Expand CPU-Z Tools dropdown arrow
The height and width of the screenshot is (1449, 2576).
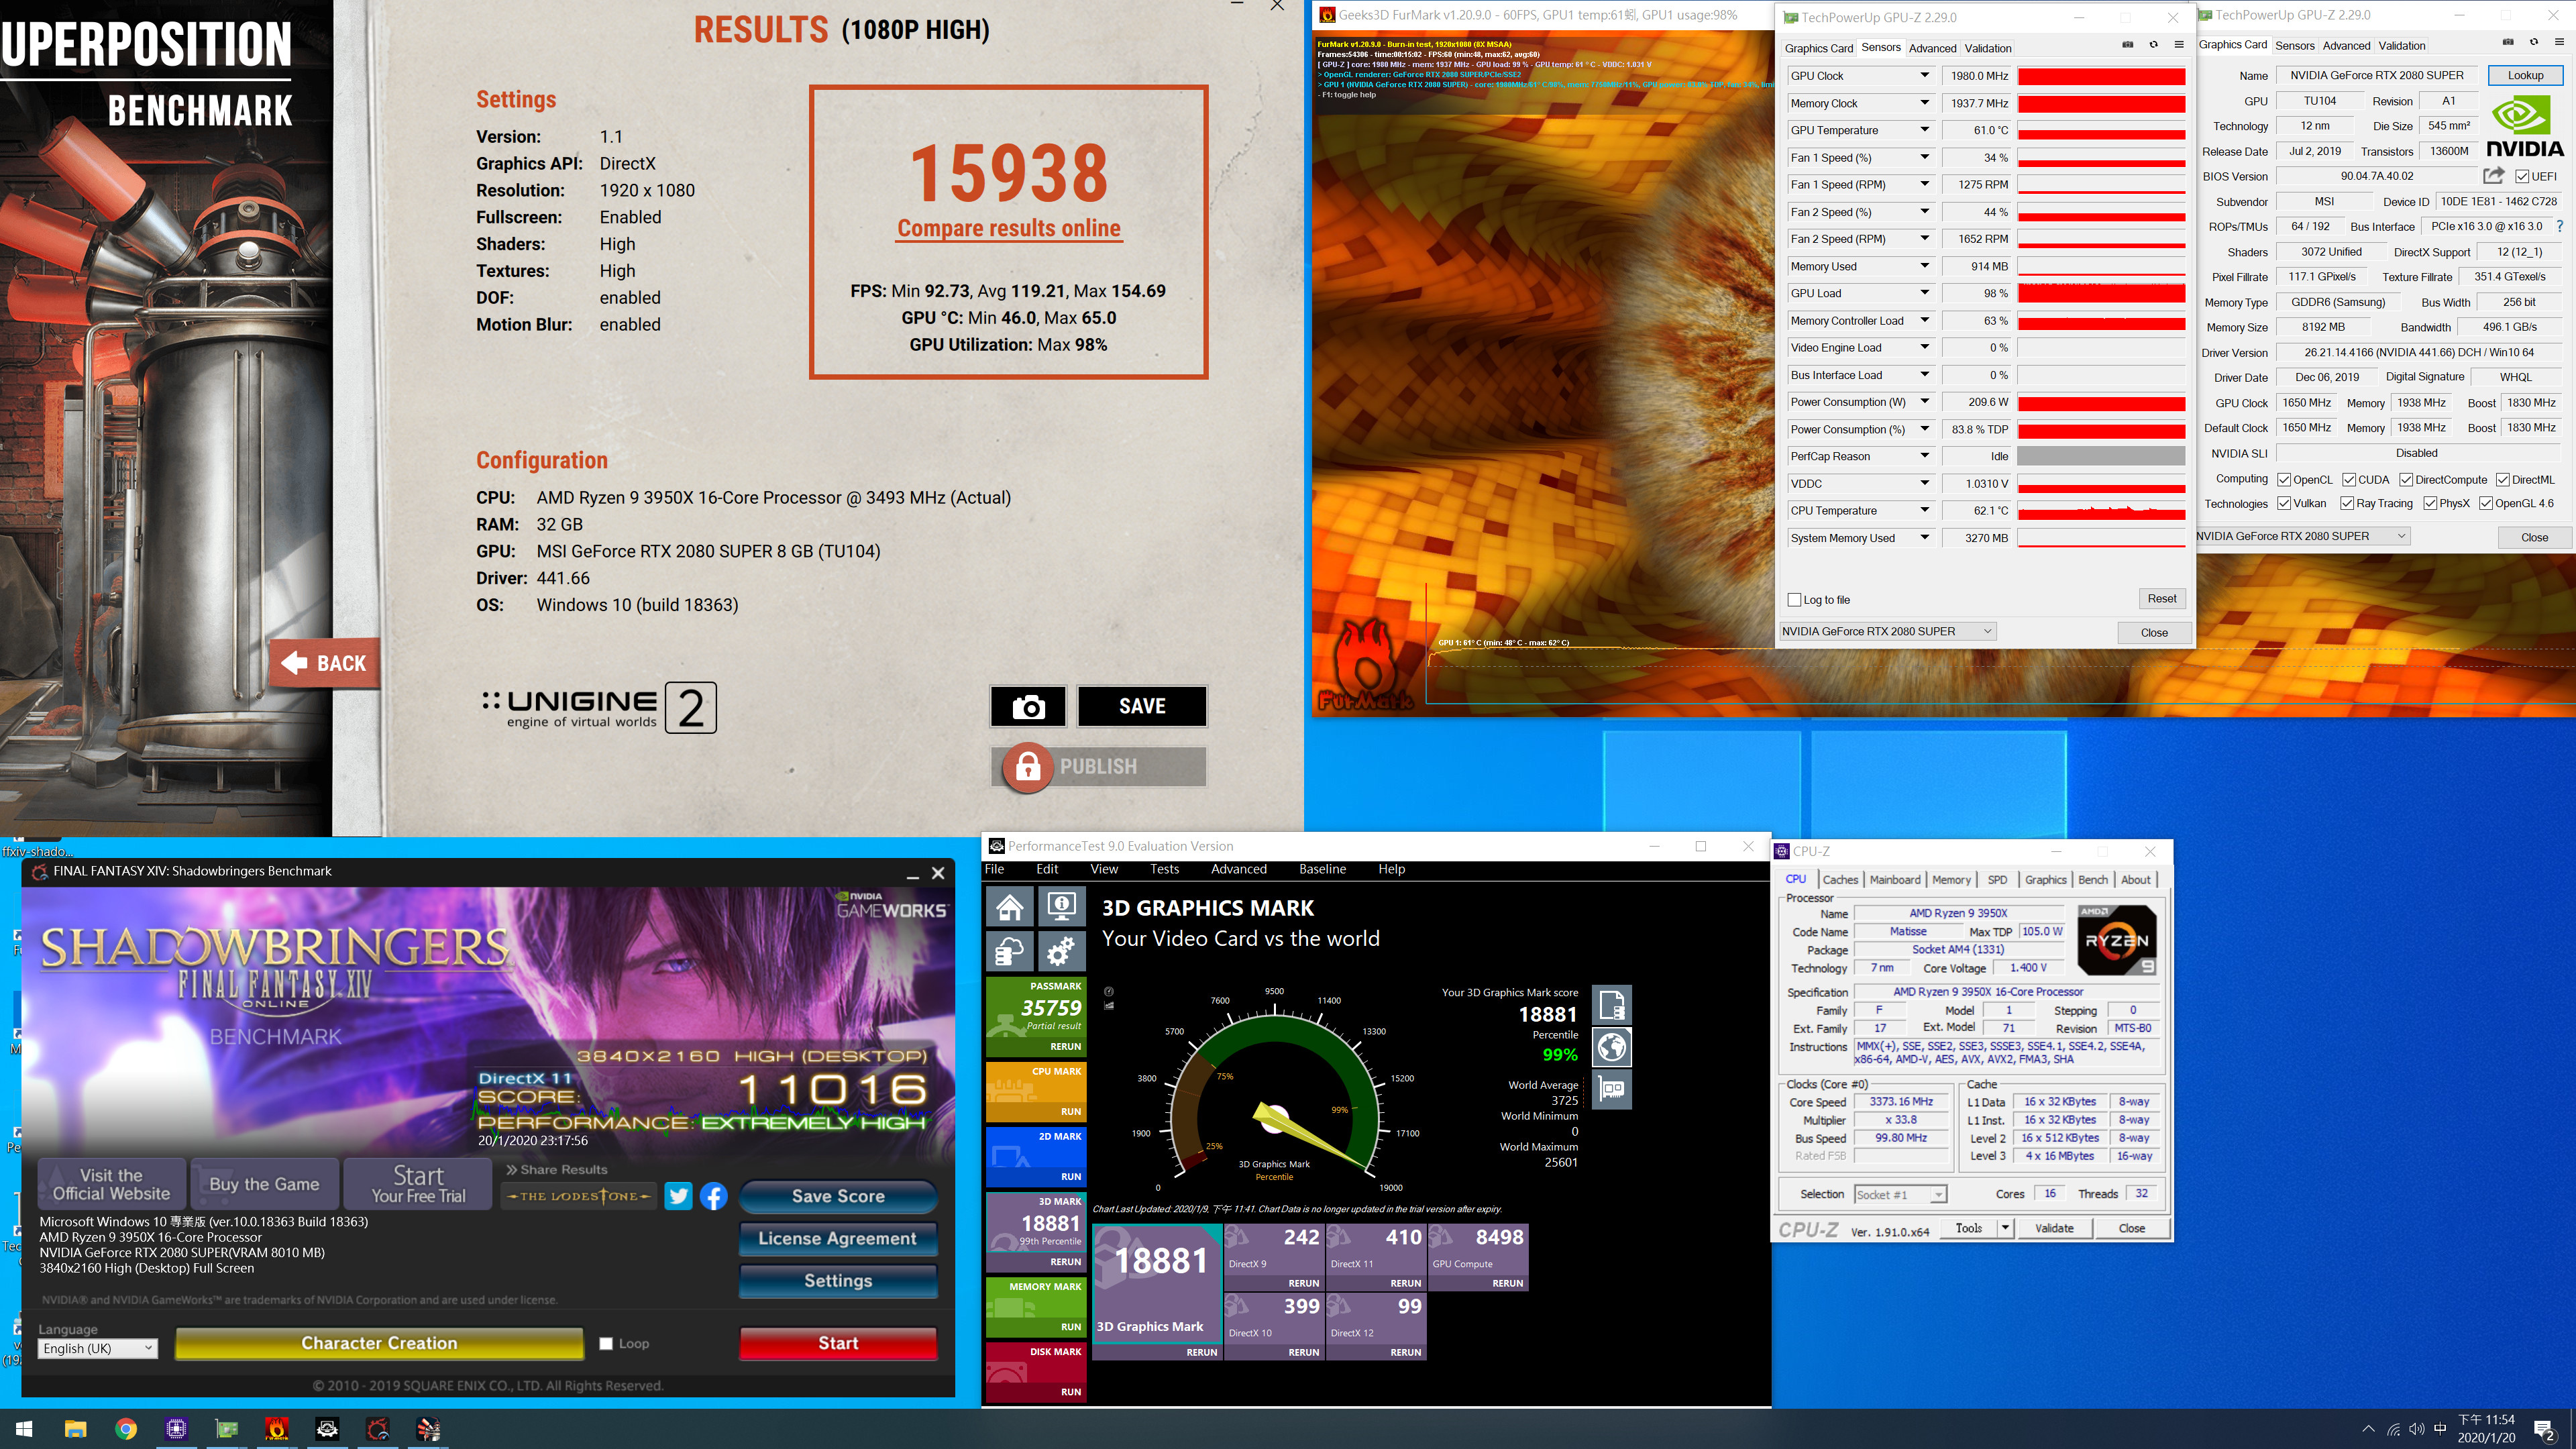coord(2005,1228)
